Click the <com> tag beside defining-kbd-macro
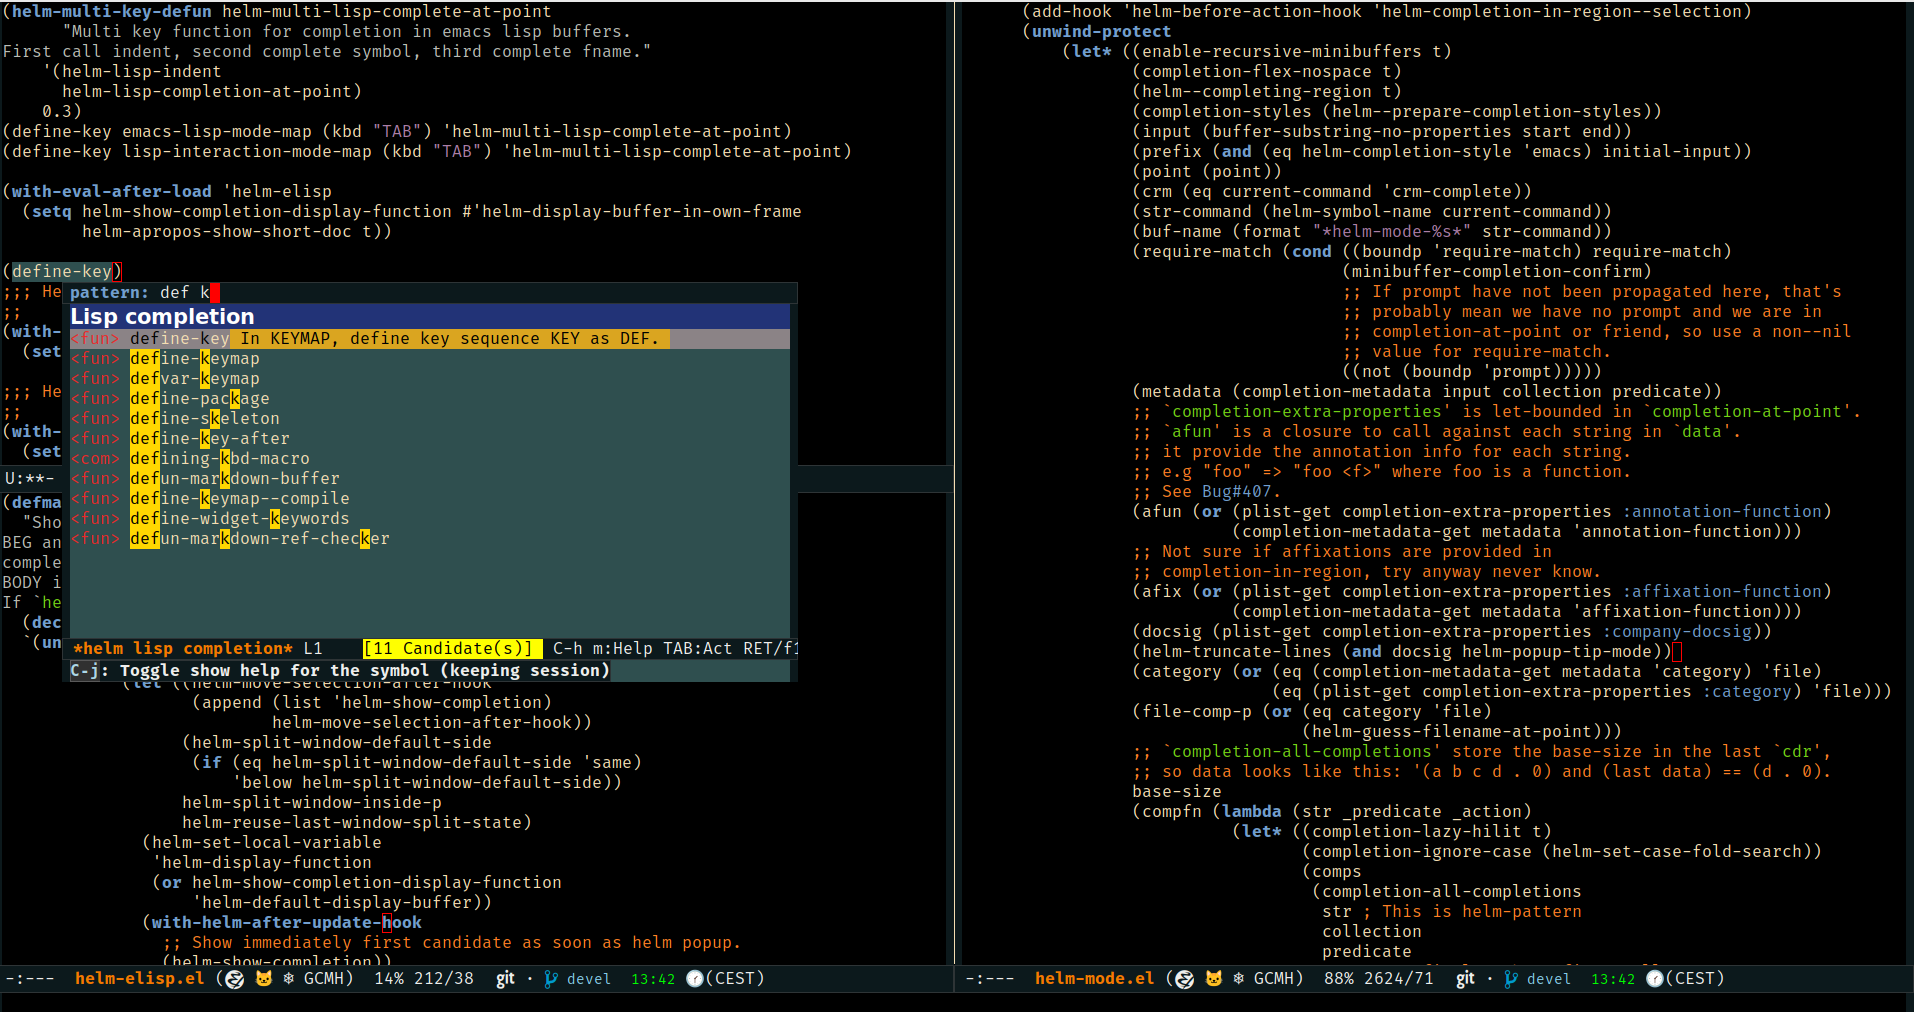The width and height of the screenshot is (1914, 1012). 95,459
